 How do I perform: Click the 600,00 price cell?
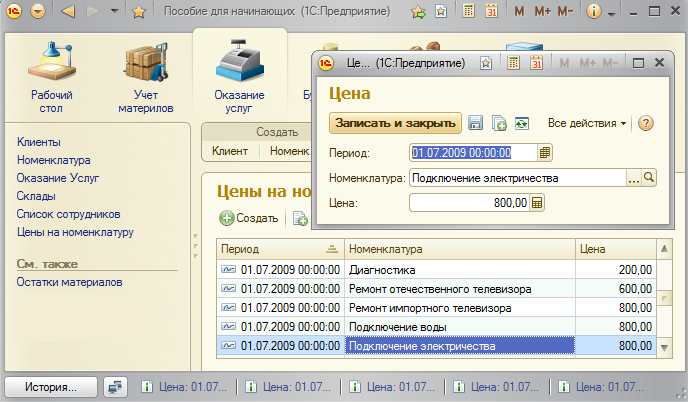pos(616,289)
